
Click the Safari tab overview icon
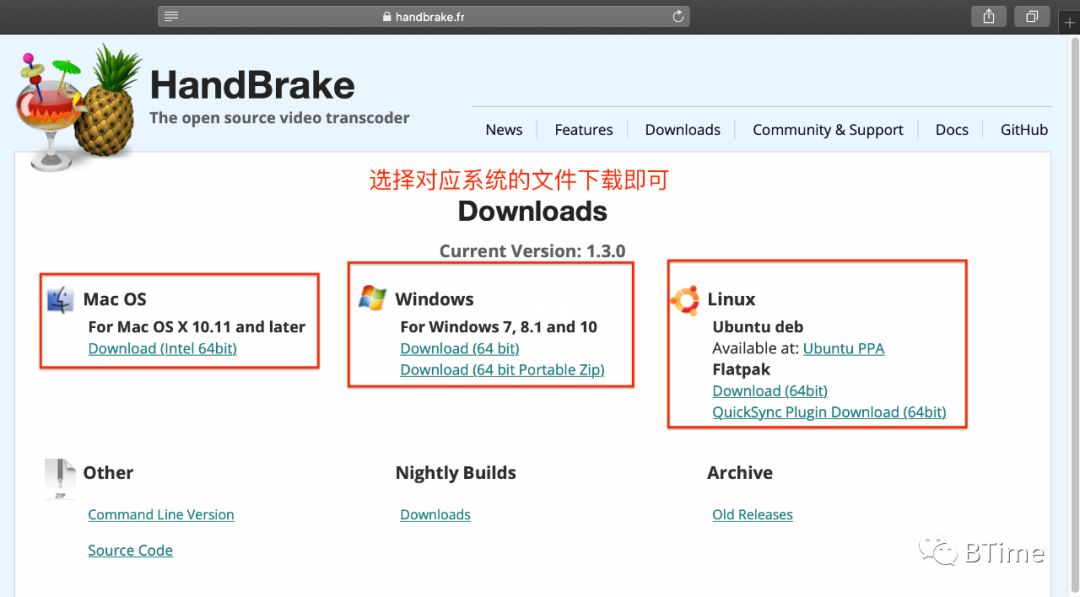tap(1032, 16)
